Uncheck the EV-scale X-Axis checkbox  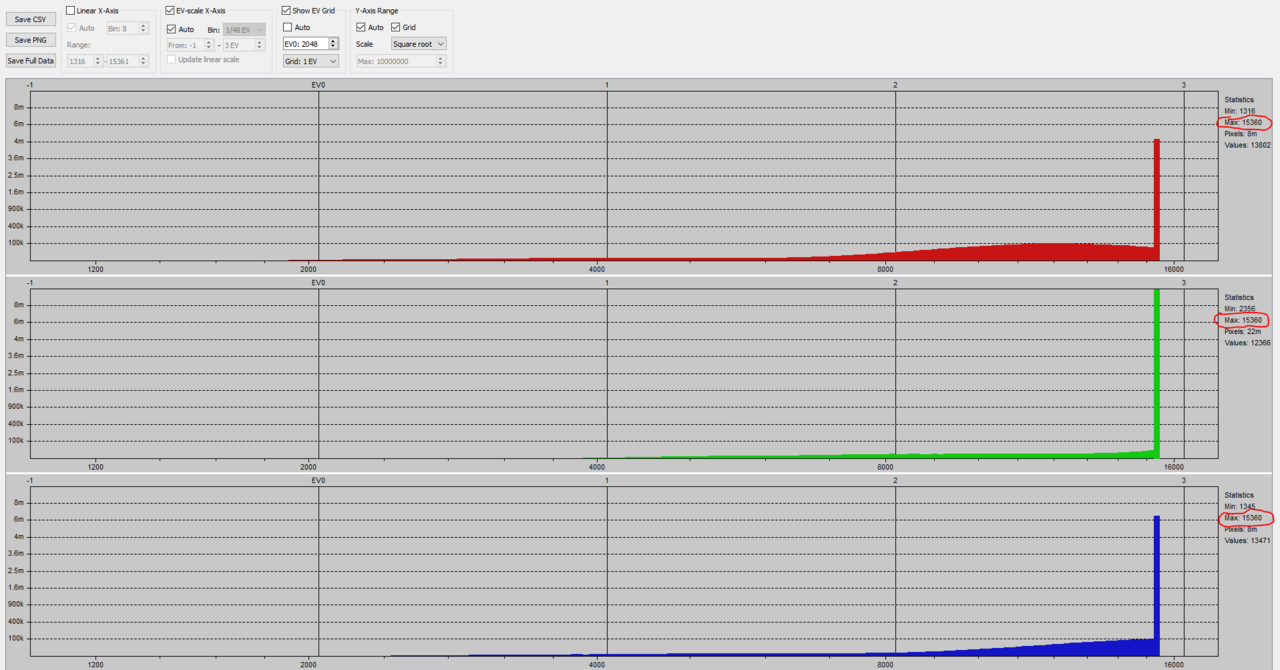tap(170, 10)
